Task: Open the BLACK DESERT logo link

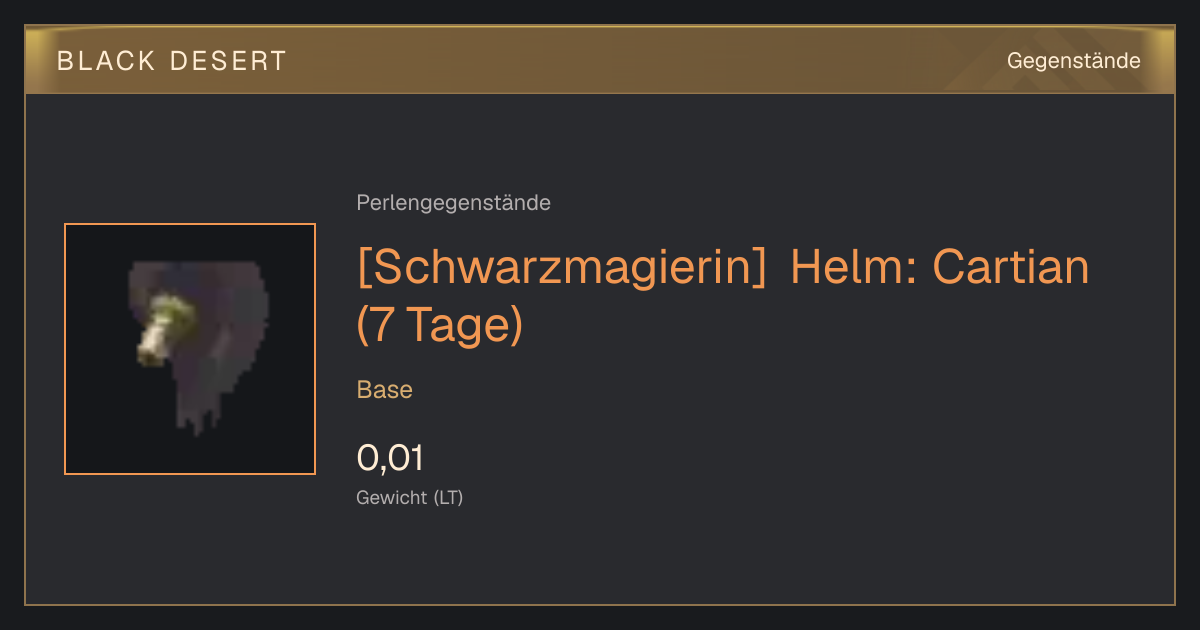Action: (x=172, y=61)
